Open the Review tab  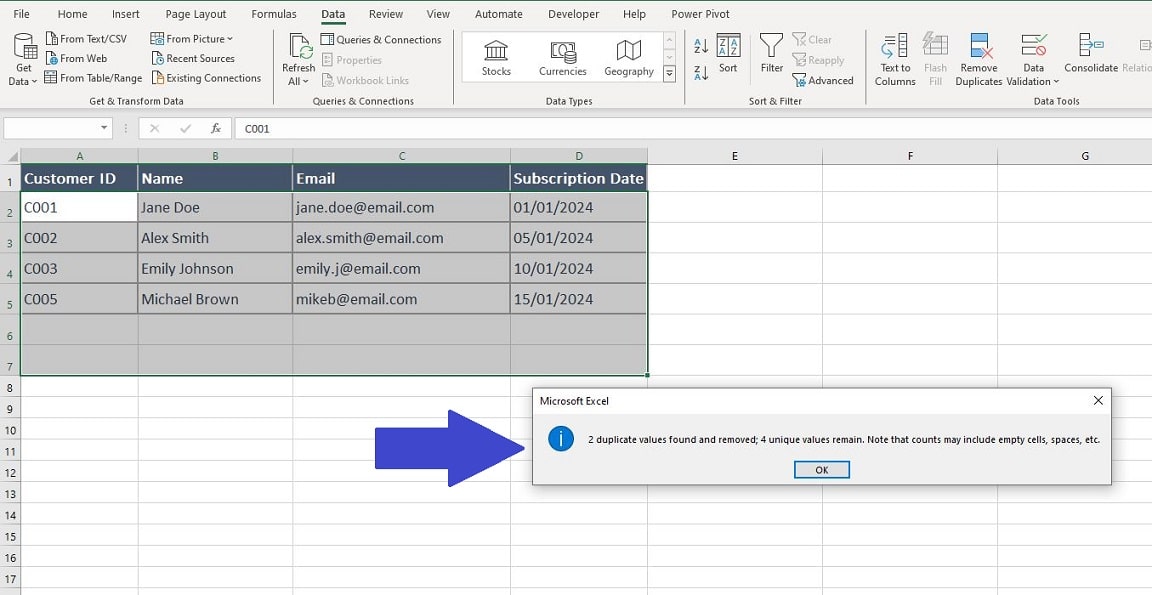[x=385, y=13]
